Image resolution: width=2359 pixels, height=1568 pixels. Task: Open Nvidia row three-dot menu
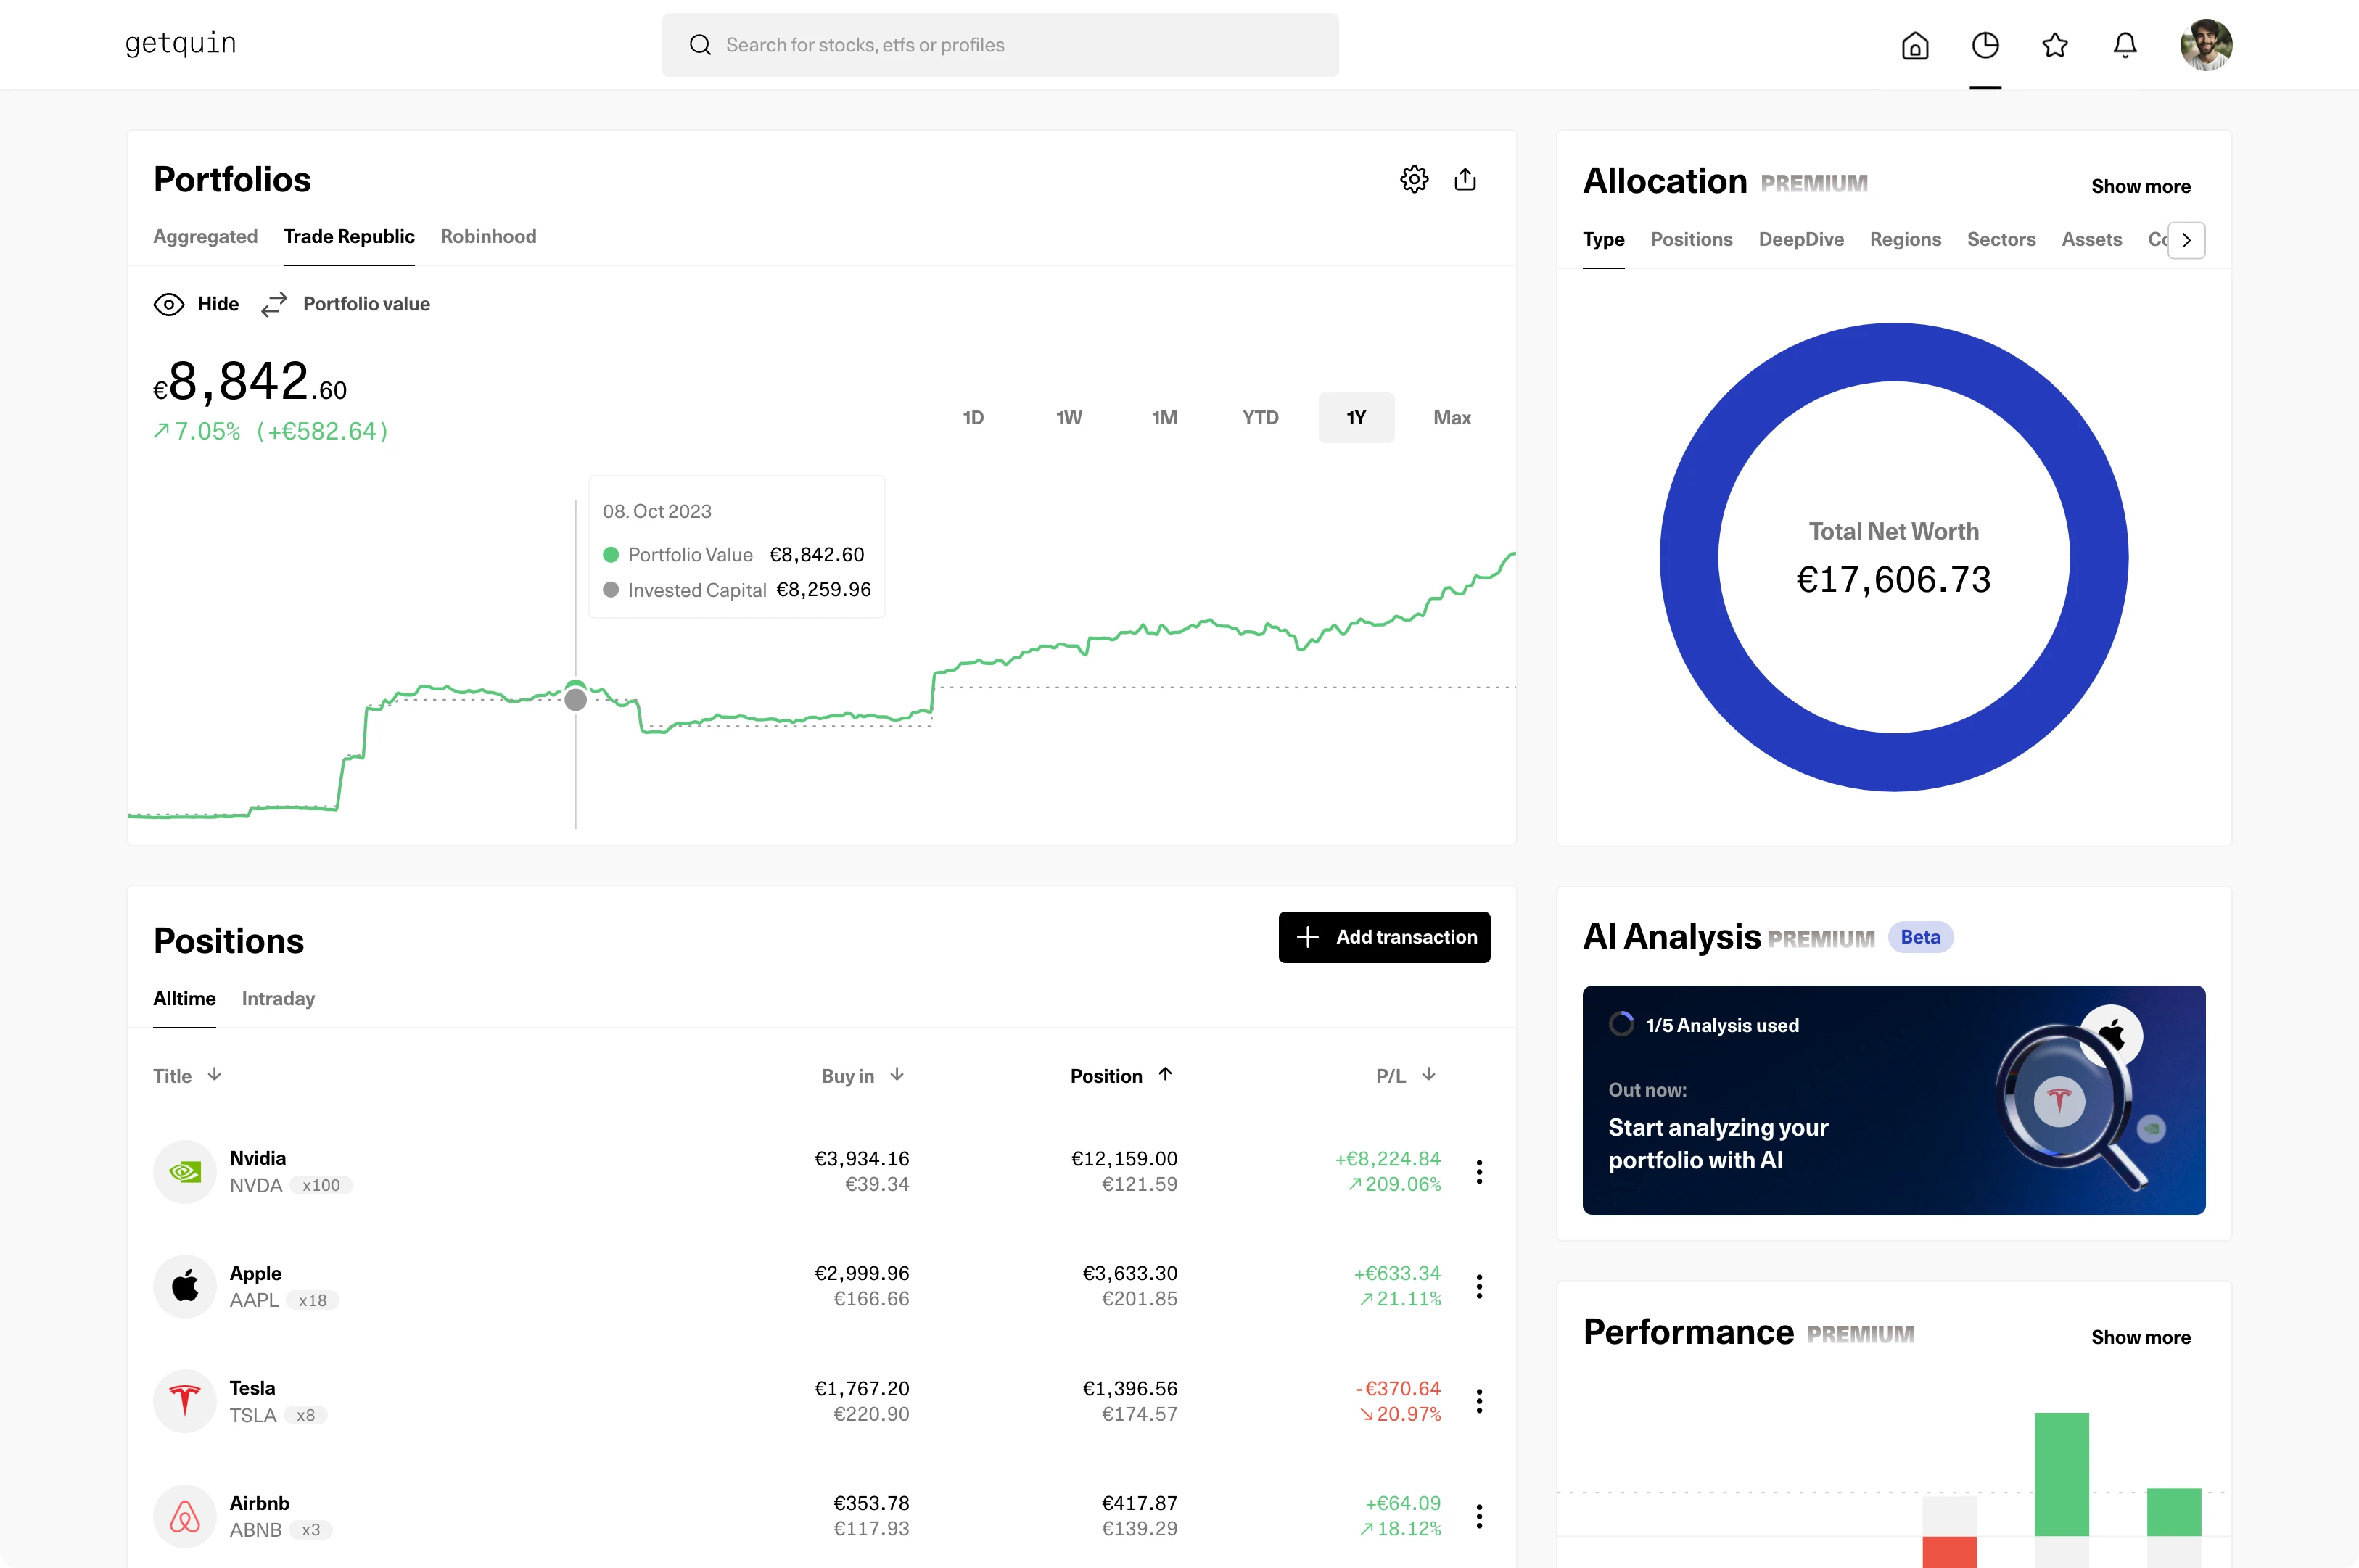coord(1478,1171)
